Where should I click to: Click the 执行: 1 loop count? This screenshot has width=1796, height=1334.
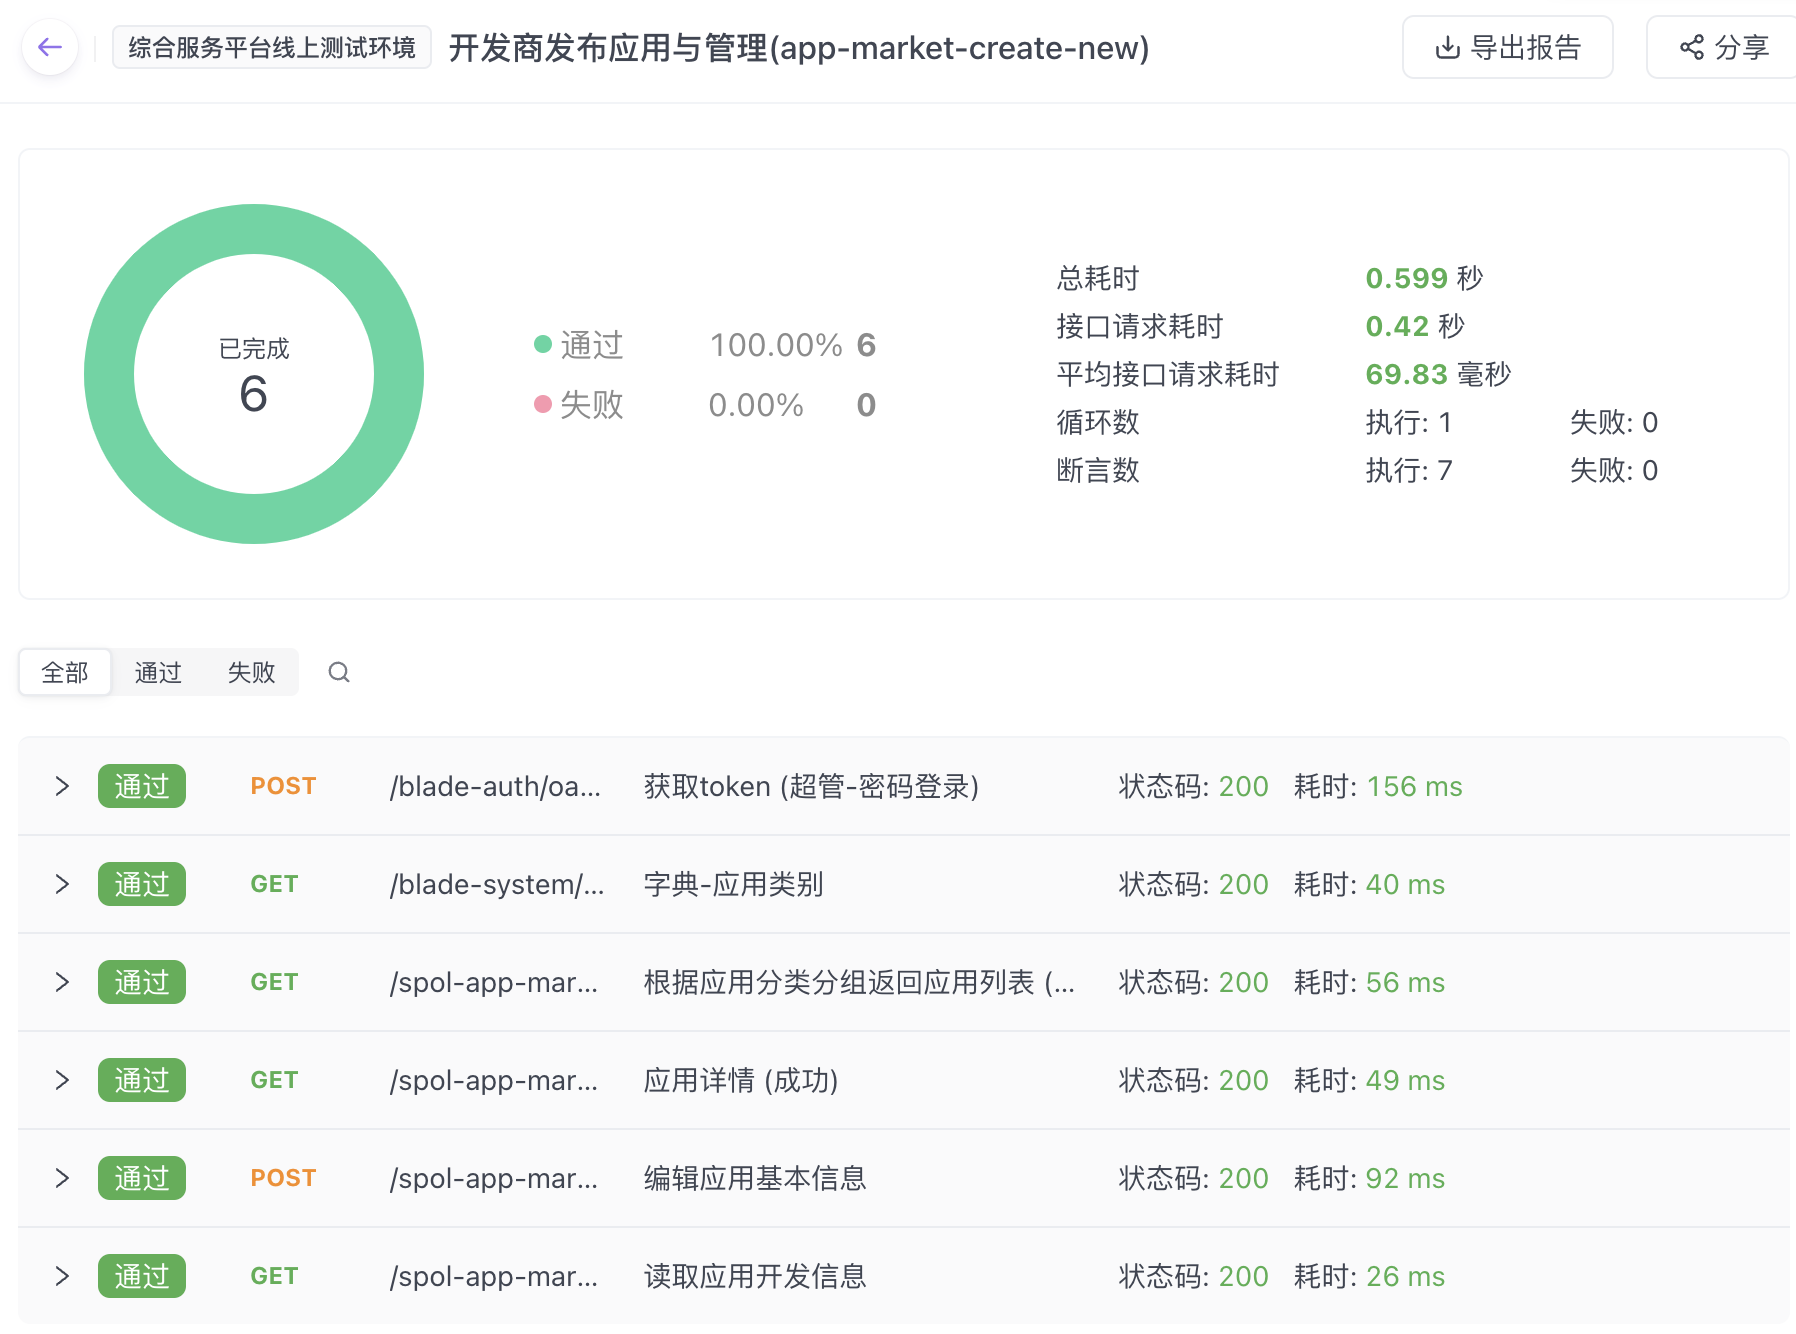tap(1408, 422)
